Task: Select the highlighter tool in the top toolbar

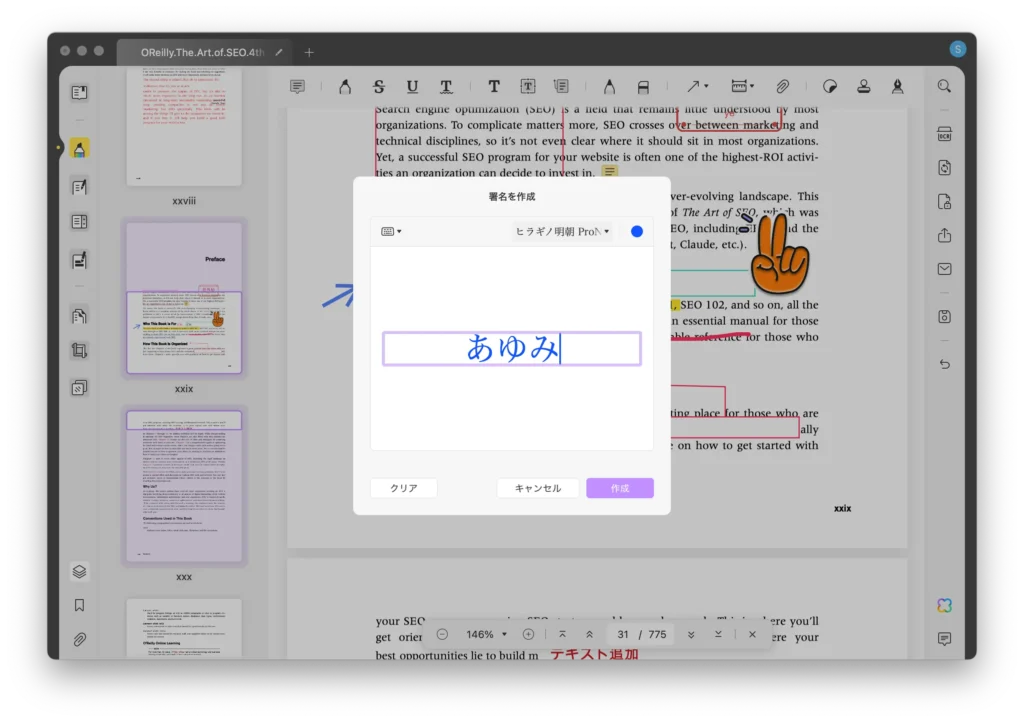Action: [x=345, y=87]
